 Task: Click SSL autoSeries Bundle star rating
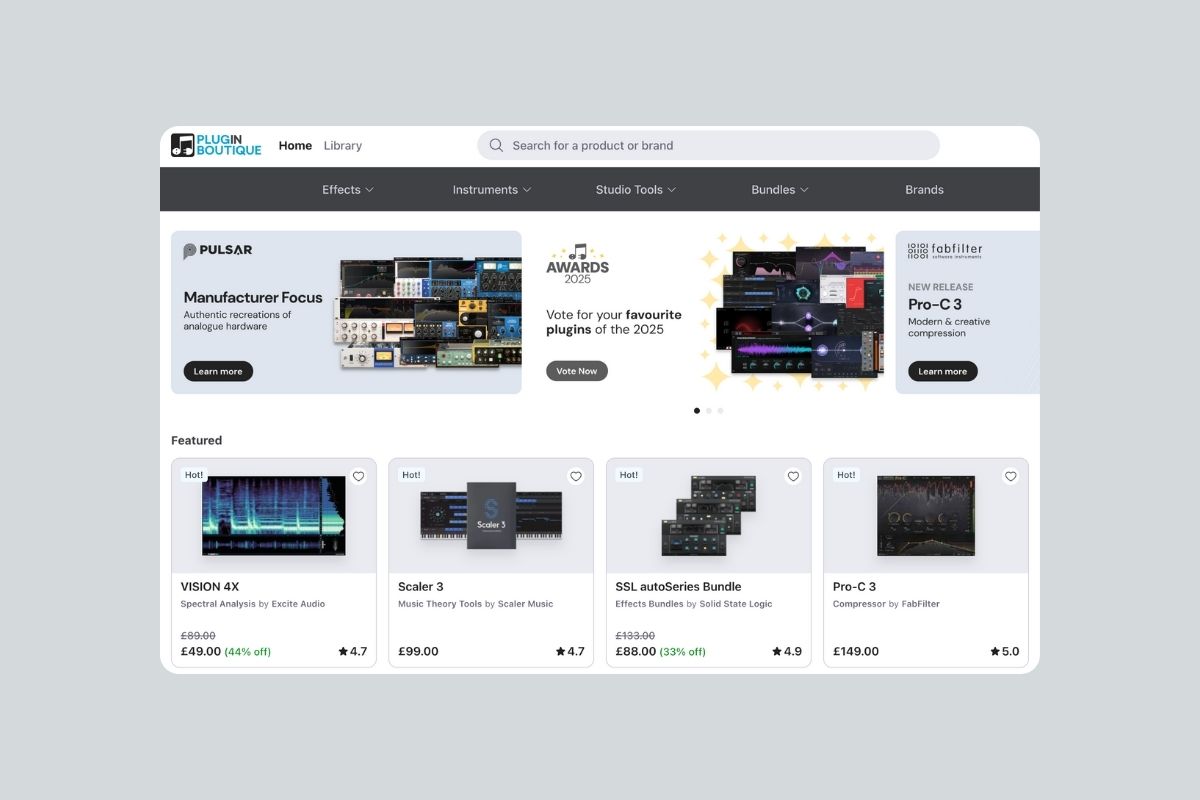[x=787, y=651]
